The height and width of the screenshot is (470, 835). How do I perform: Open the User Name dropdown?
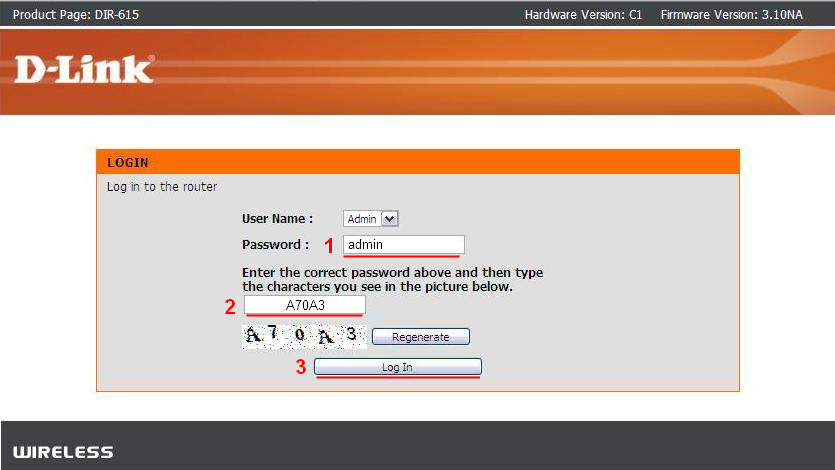click(x=371, y=219)
